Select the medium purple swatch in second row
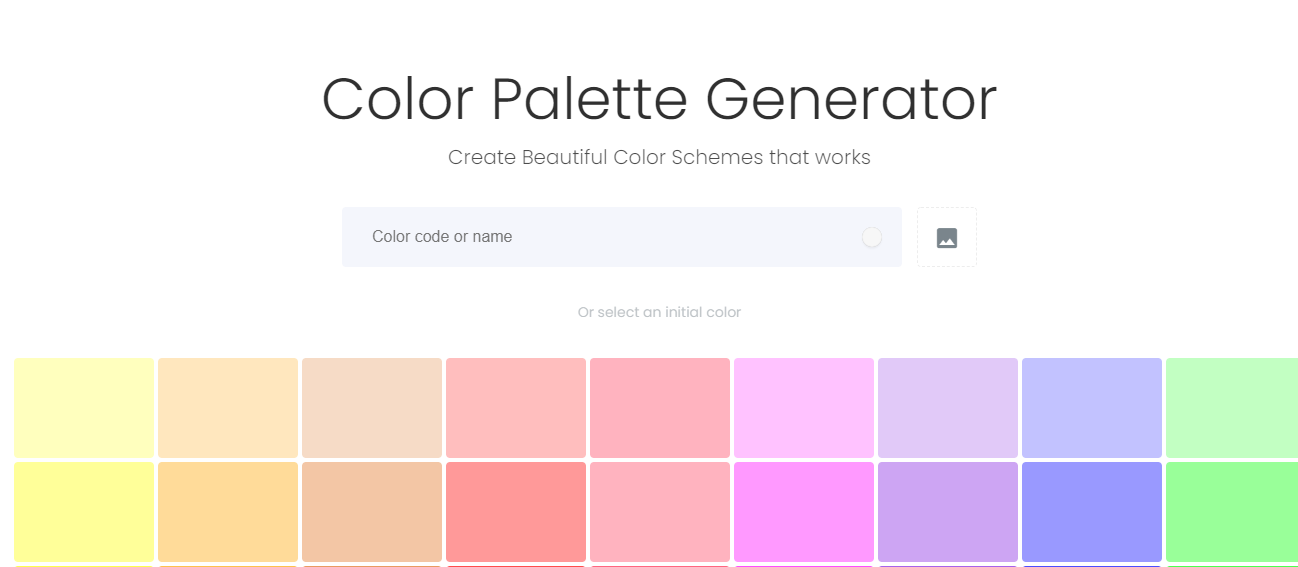 coord(948,511)
